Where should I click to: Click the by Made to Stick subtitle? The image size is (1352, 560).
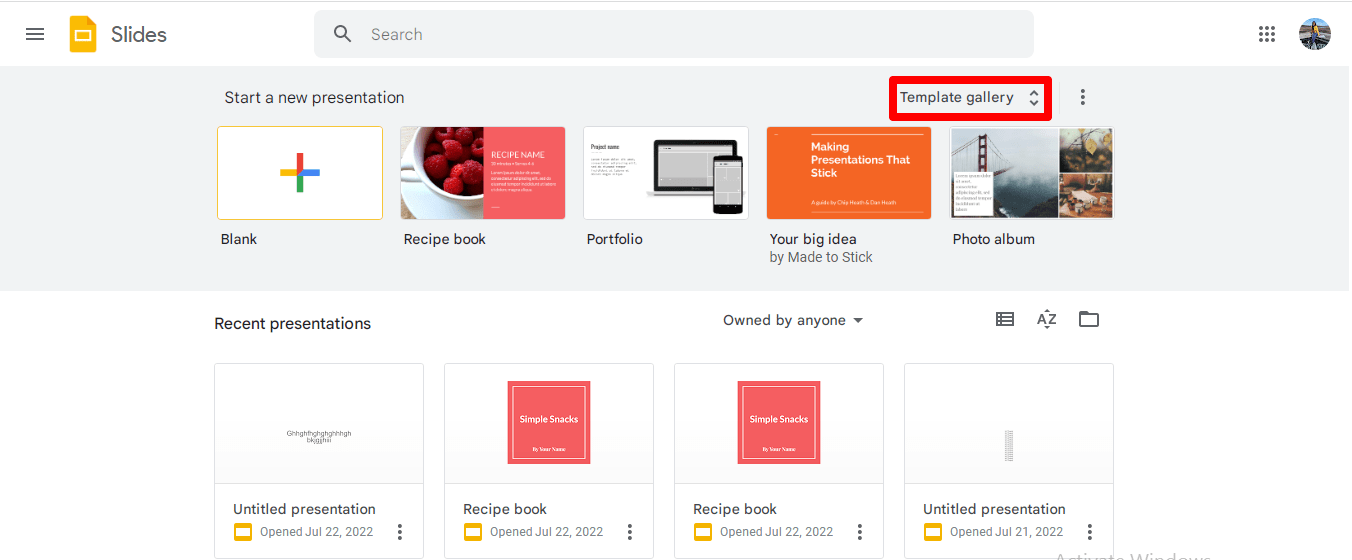pyautogui.click(x=821, y=257)
